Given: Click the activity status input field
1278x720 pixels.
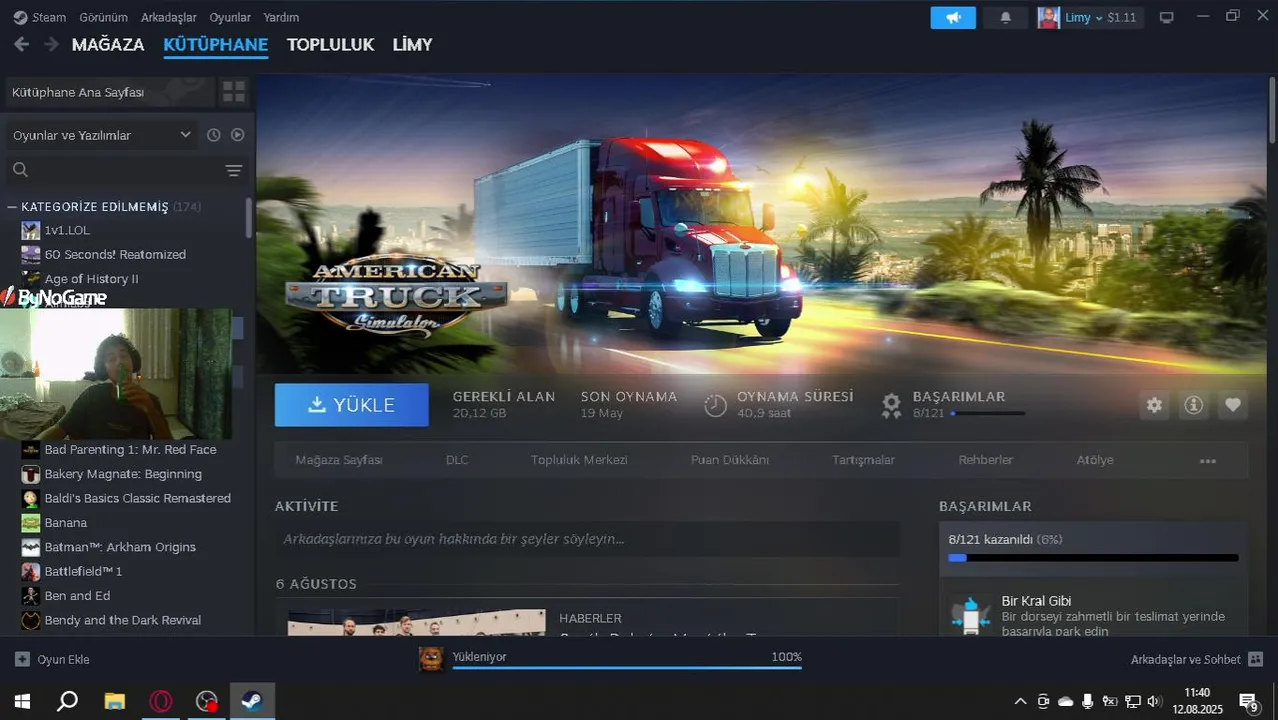Looking at the screenshot, I should click(587, 539).
